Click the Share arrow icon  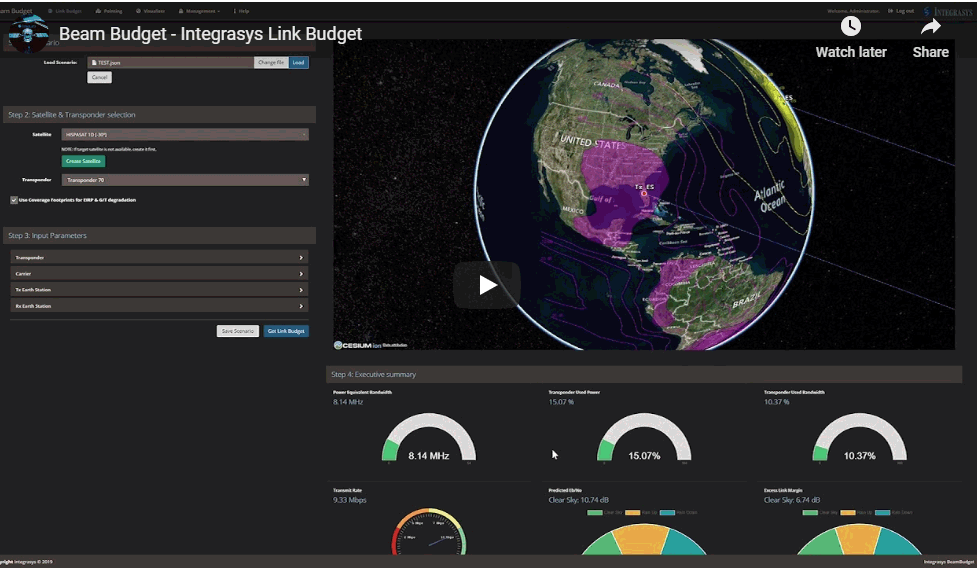click(x=930, y=27)
